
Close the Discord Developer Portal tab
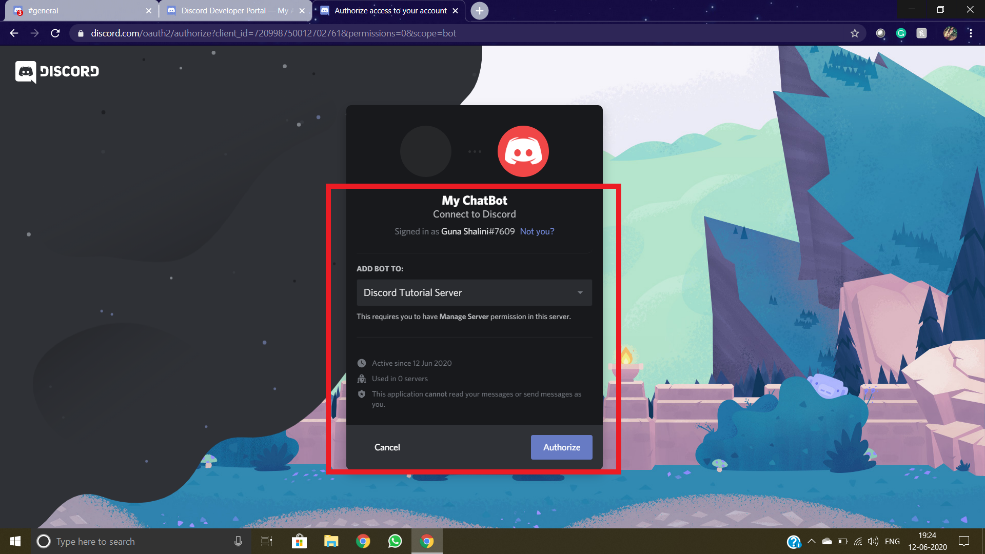302,11
